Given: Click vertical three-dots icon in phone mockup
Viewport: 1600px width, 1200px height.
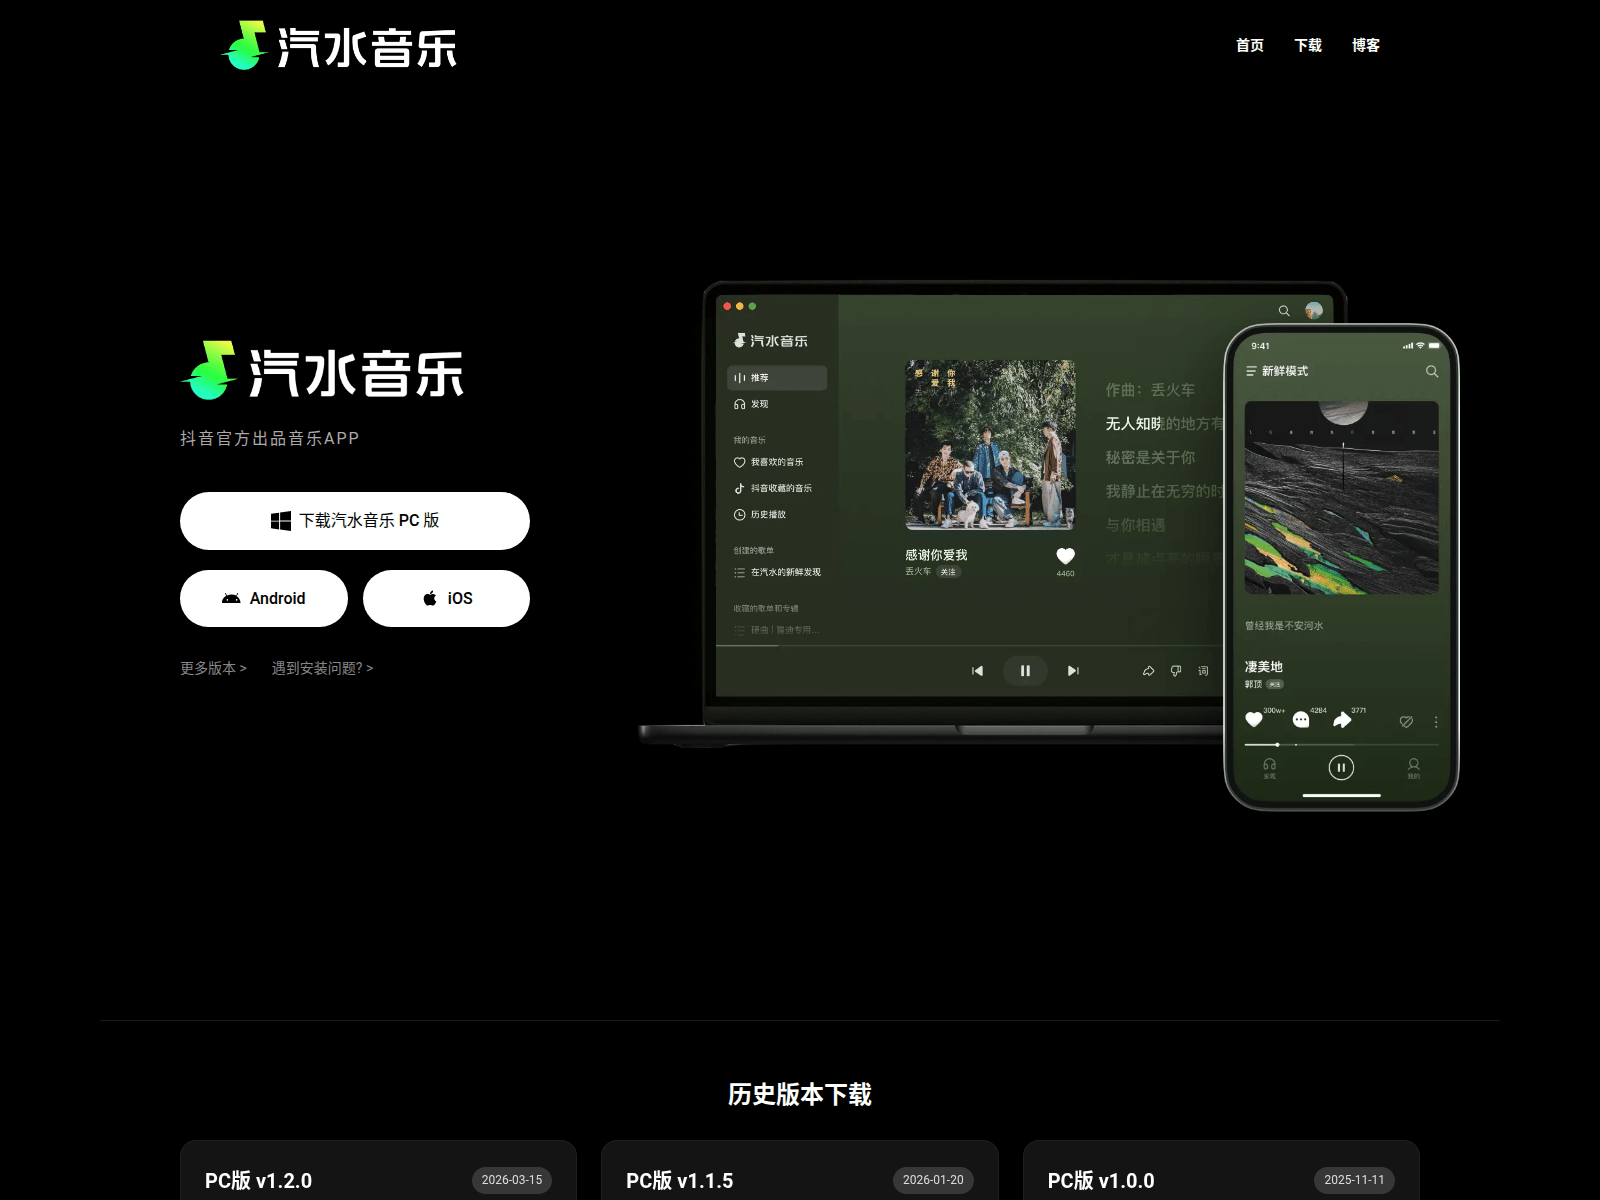Looking at the screenshot, I should coord(1436,722).
